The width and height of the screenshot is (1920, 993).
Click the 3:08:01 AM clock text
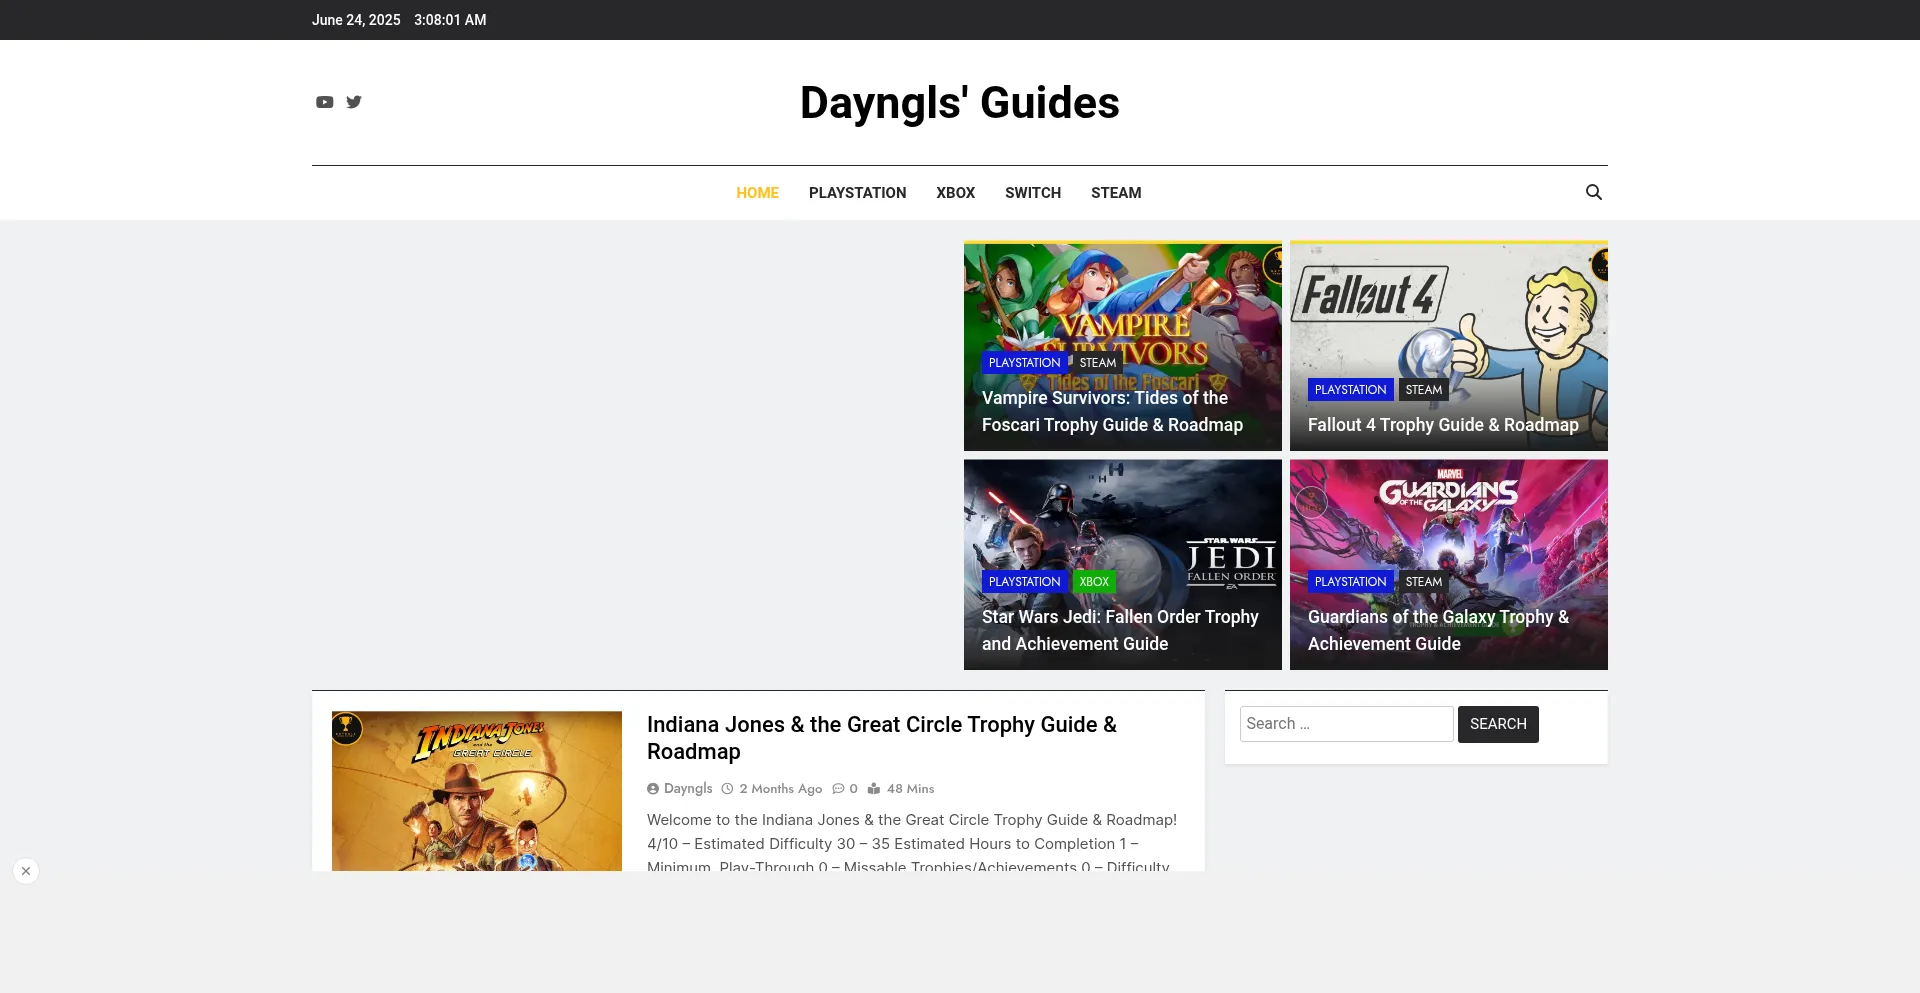450,20
